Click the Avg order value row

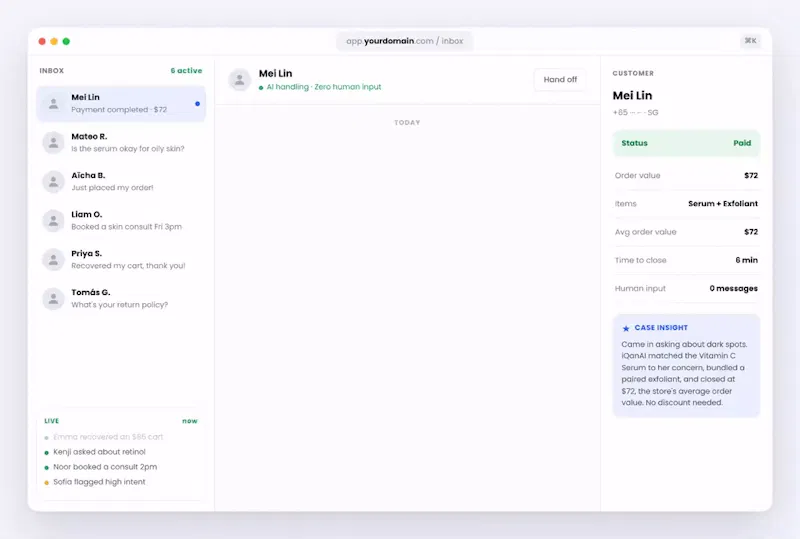point(686,232)
